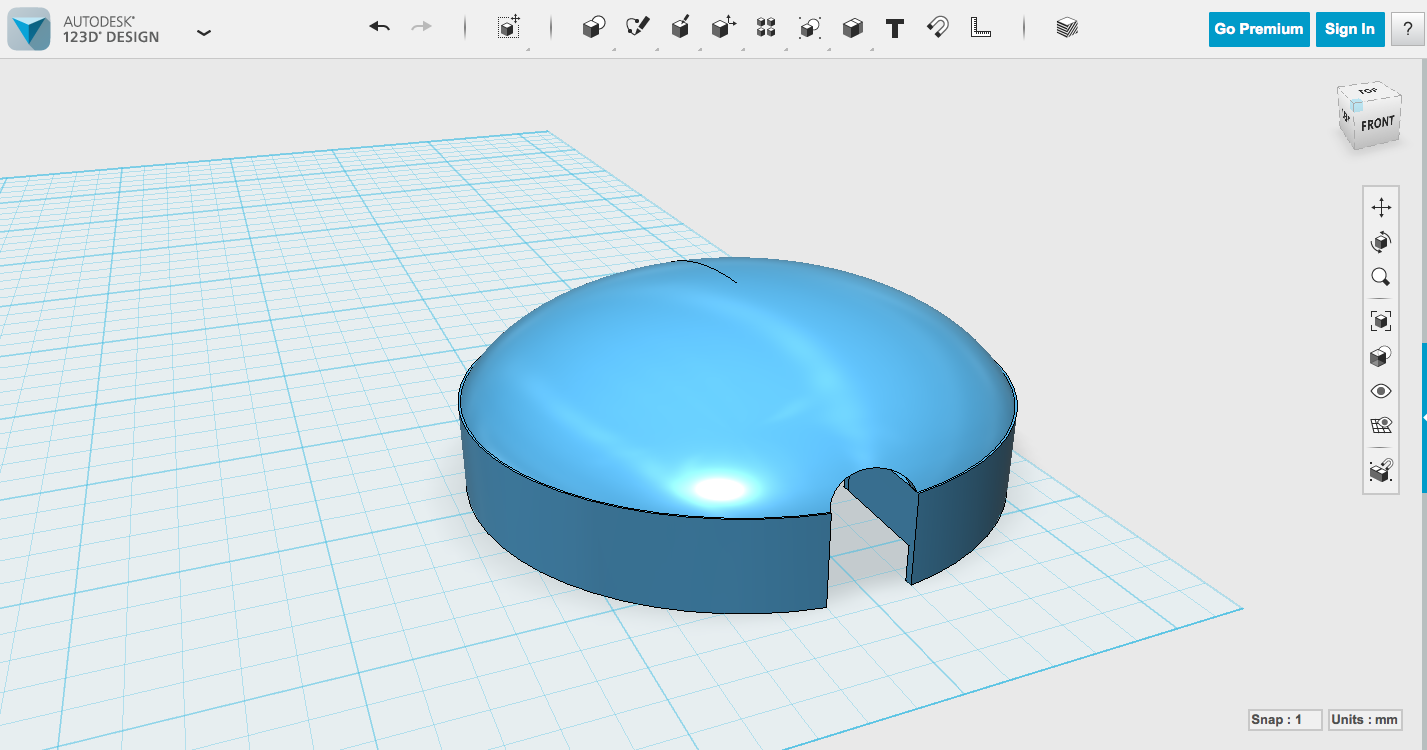This screenshot has width=1427, height=750.
Task: Select the Sketch tool
Action: coord(637,28)
